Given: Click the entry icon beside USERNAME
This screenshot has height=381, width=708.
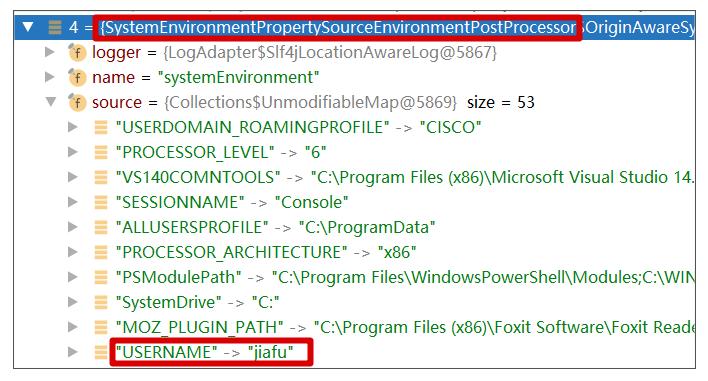Looking at the screenshot, I should click(x=101, y=352).
